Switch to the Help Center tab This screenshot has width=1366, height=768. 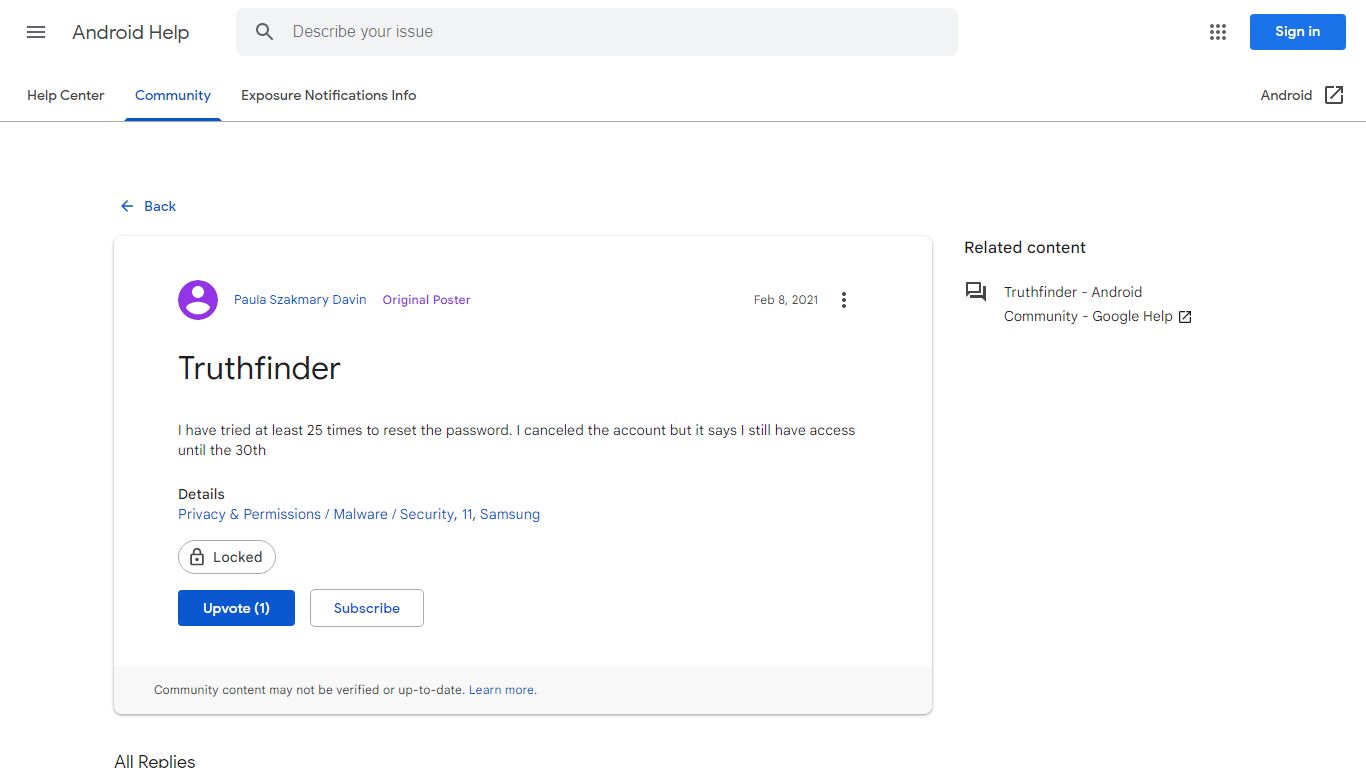(66, 95)
